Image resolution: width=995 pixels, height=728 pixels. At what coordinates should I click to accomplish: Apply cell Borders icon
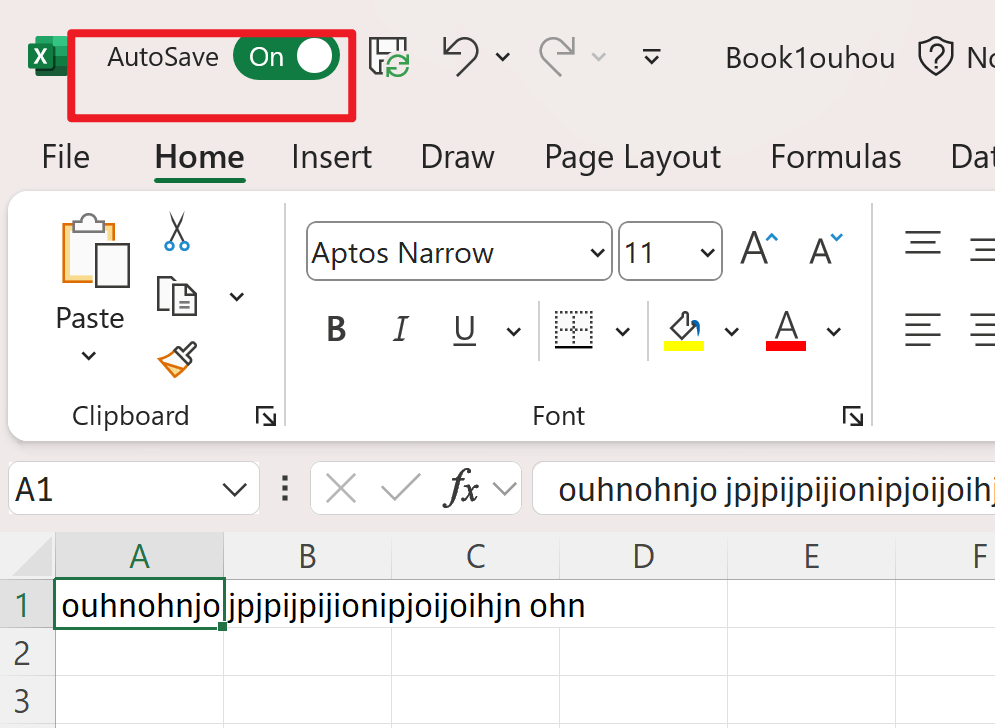pyautogui.click(x=574, y=329)
